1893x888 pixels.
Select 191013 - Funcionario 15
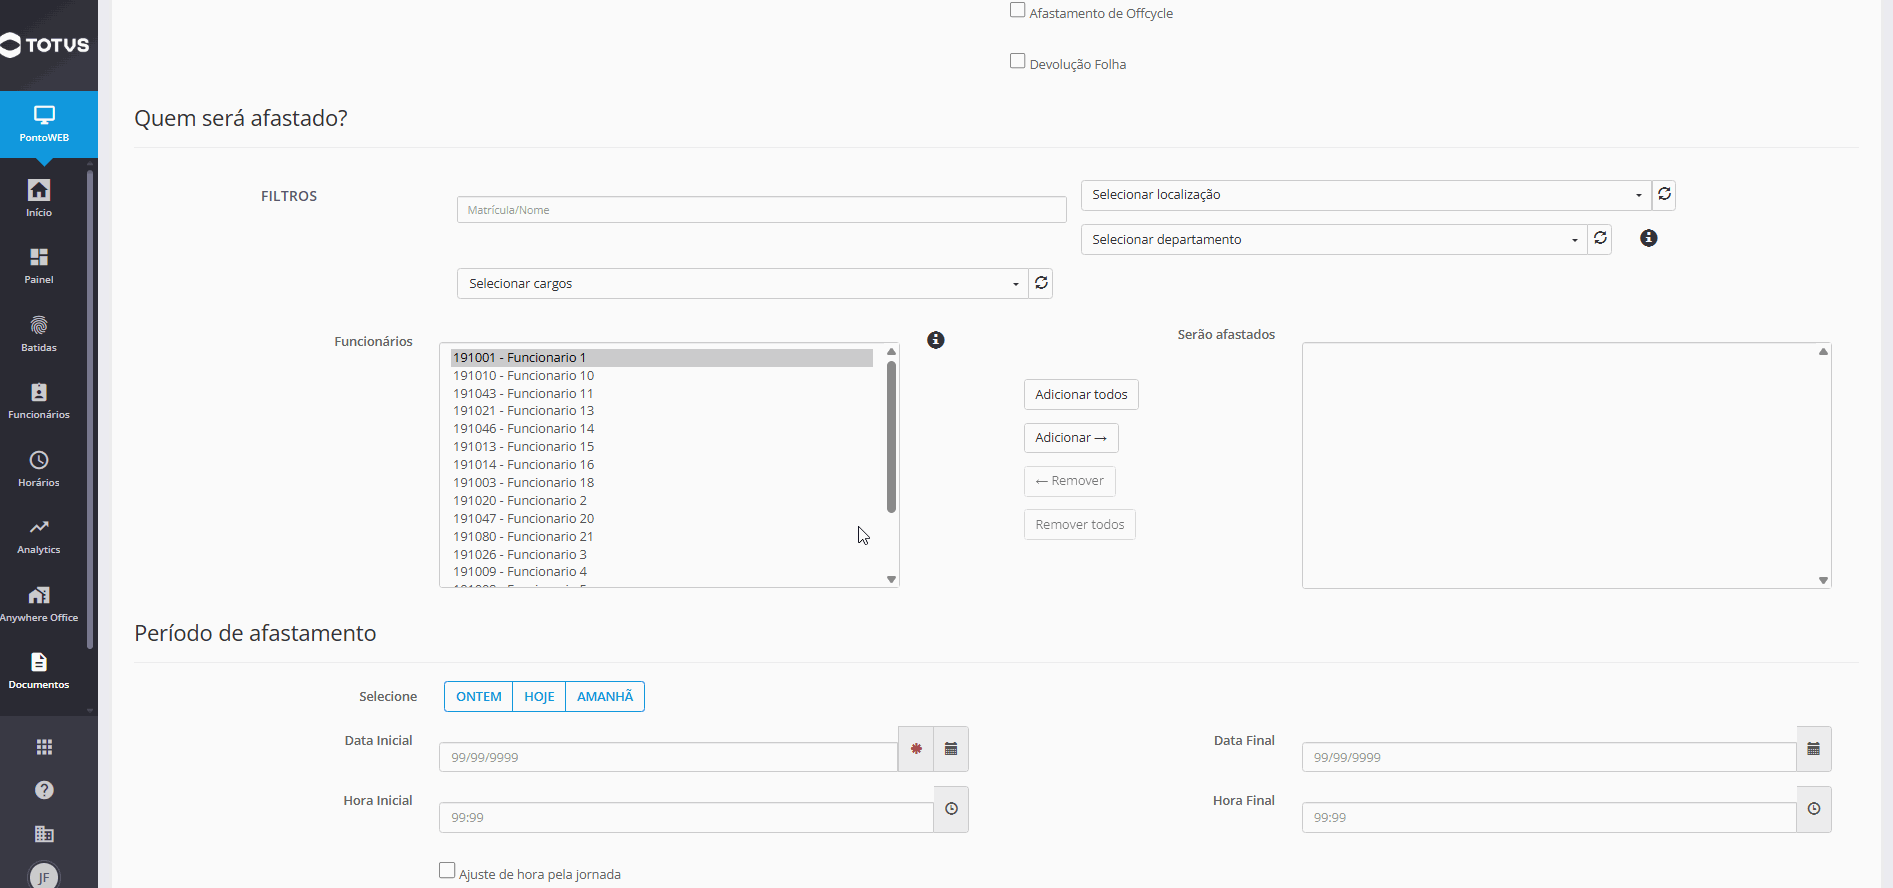(x=662, y=447)
